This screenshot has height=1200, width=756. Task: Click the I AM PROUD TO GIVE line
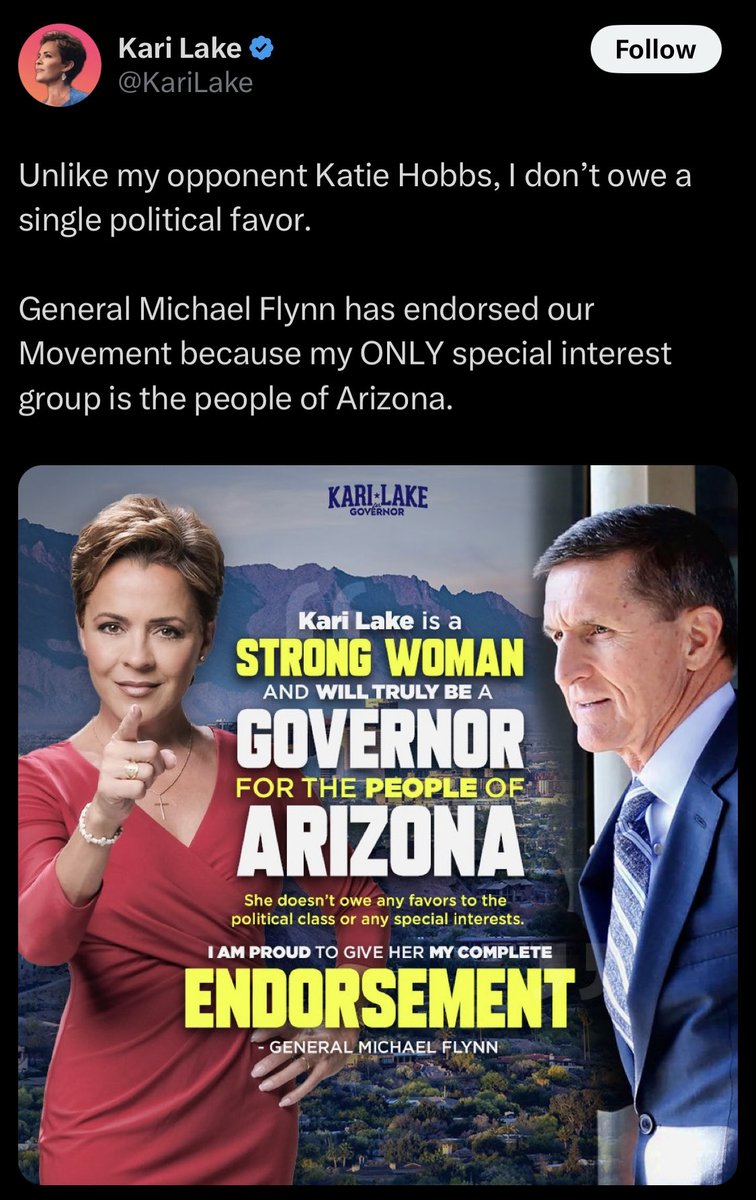tap(378, 952)
